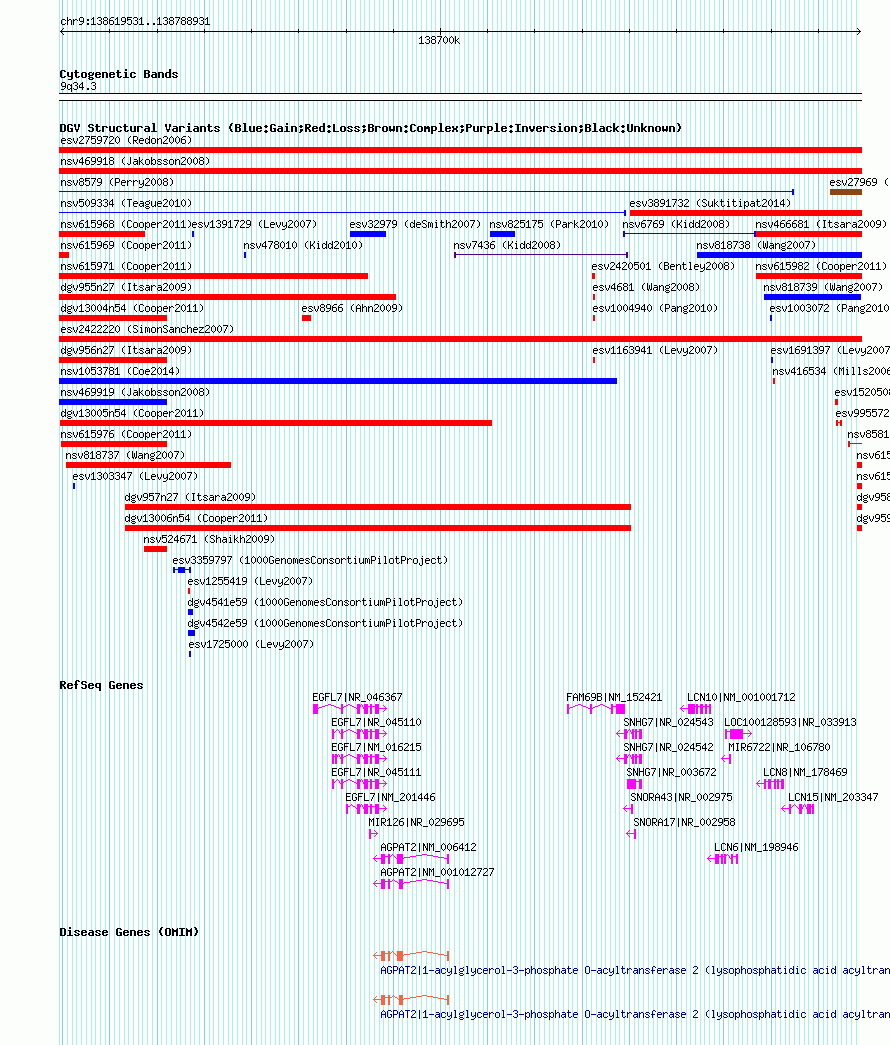The width and height of the screenshot is (890, 1045).
Task: Click the nsv1053781 (Coe2014) blue bar
Action: point(338,381)
